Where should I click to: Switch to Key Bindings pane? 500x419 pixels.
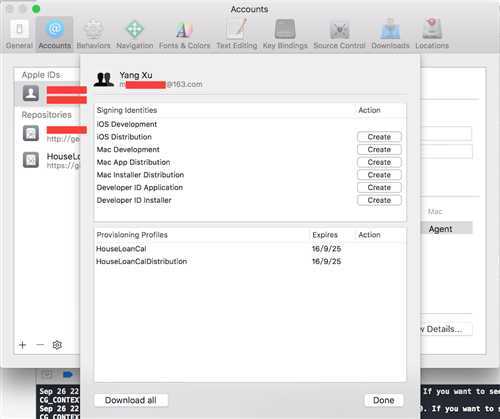[x=285, y=35]
